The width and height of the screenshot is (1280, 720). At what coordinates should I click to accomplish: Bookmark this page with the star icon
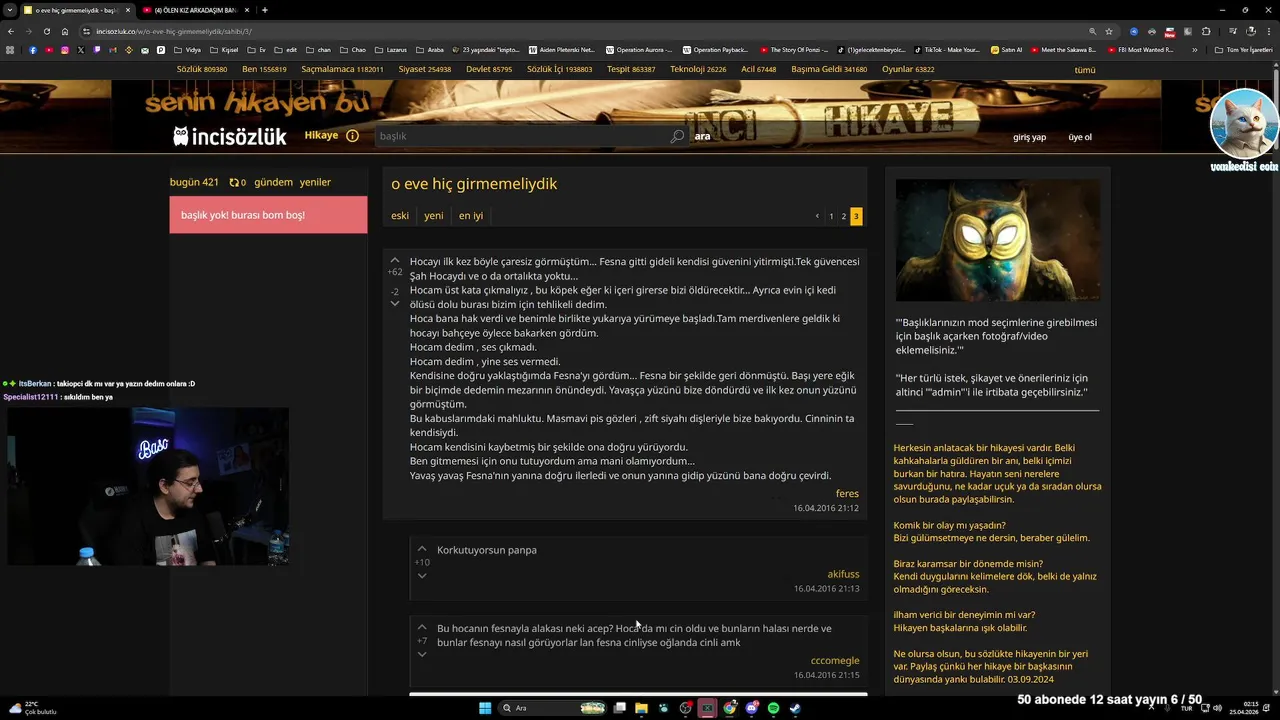tap(1108, 31)
